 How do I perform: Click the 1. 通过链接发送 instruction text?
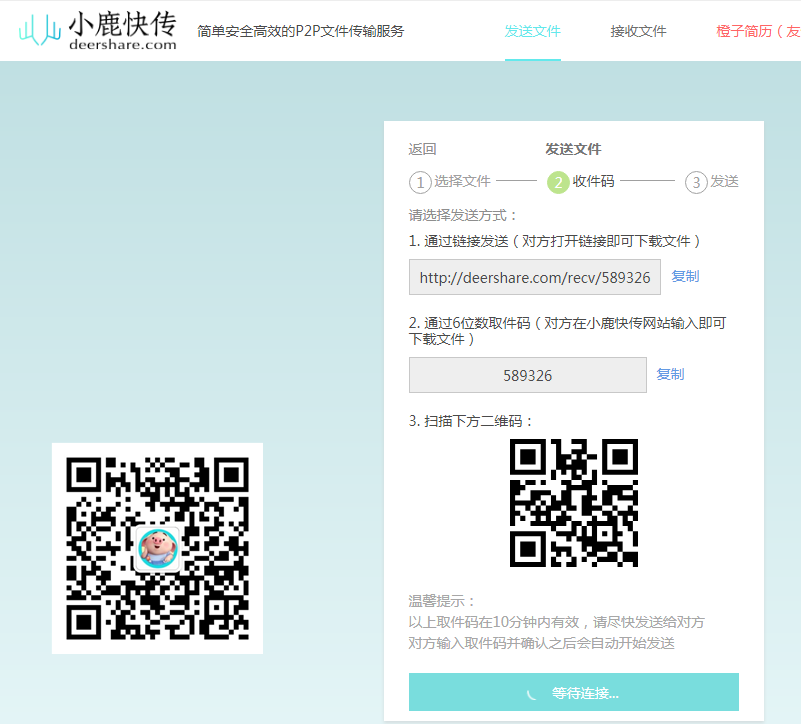click(x=554, y=241)
